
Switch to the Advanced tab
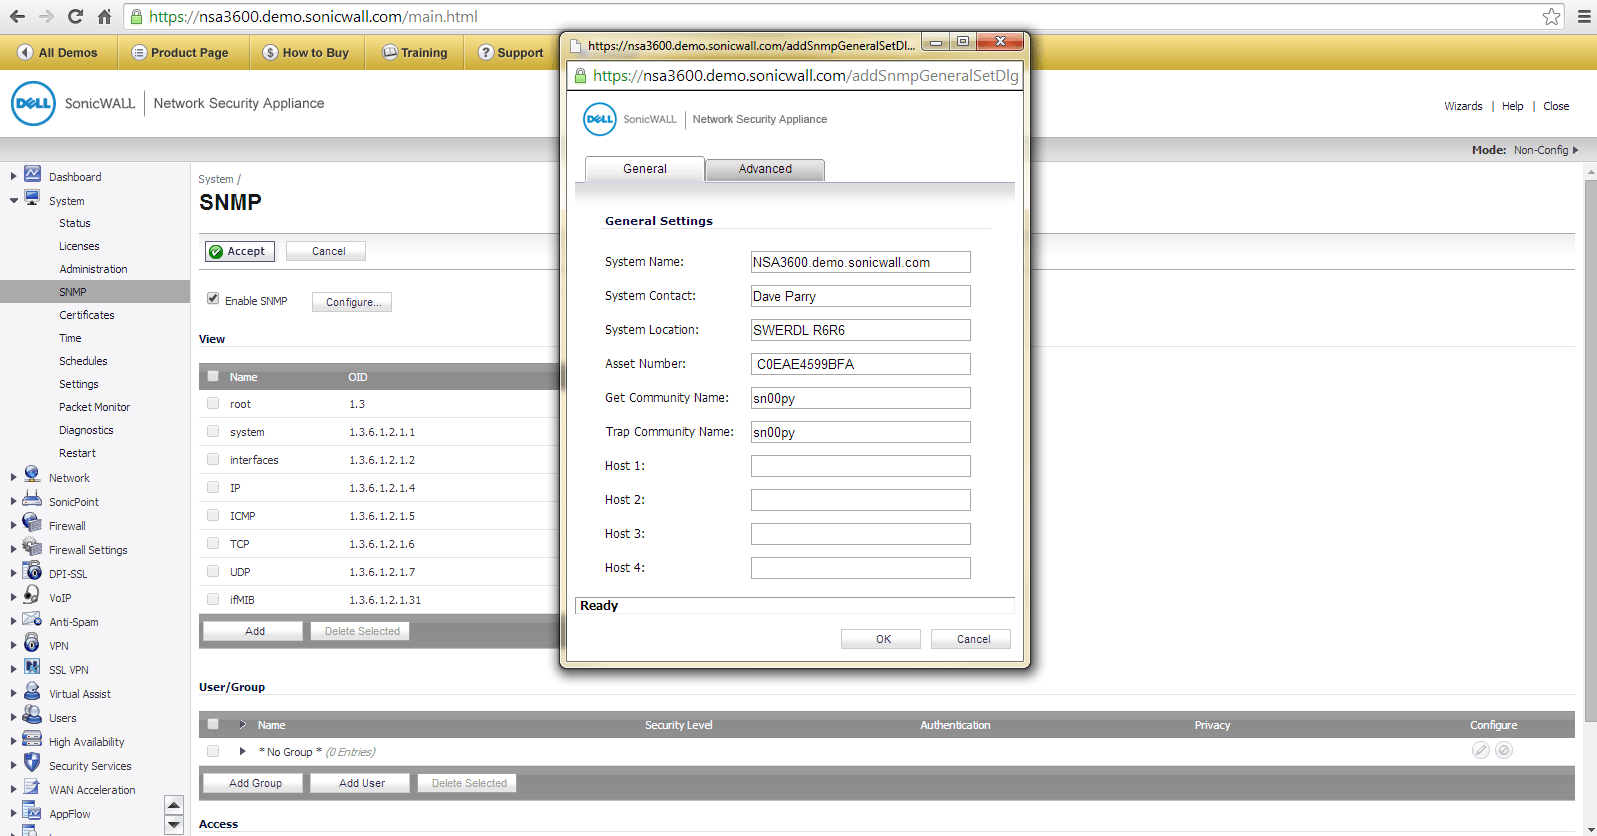(765, 169)
